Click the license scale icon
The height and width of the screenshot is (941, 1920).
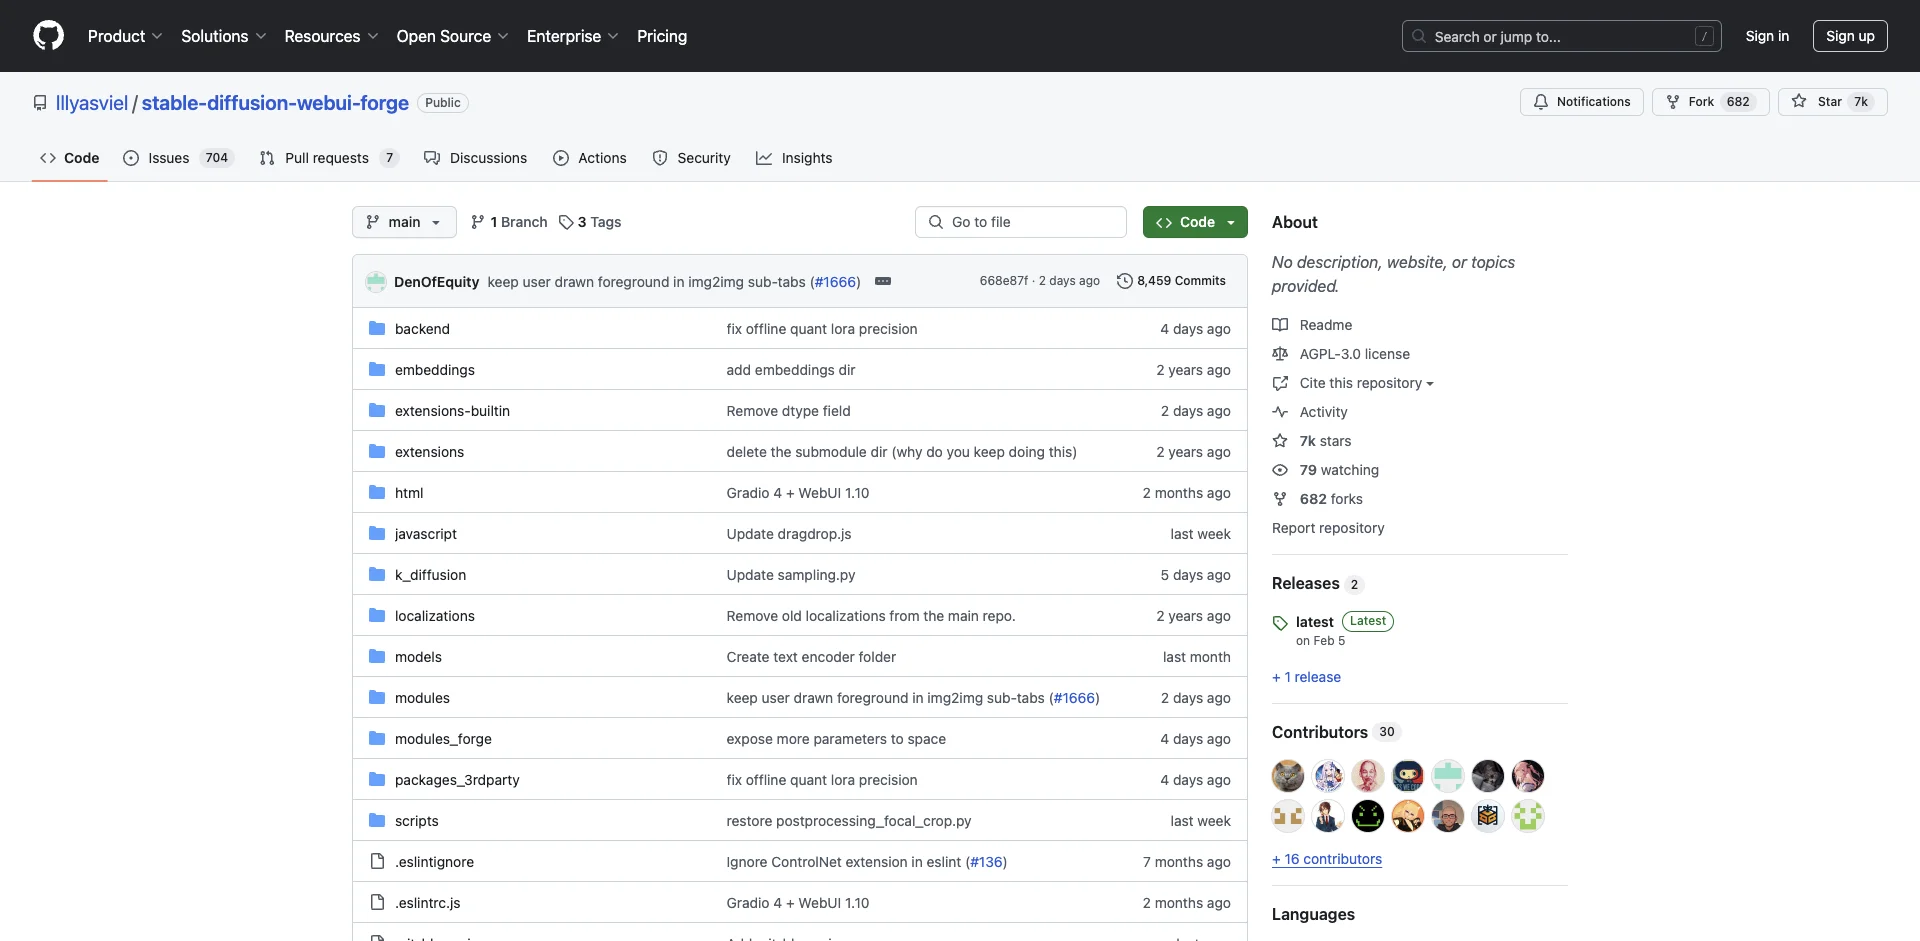click(x=1280, y=354)
